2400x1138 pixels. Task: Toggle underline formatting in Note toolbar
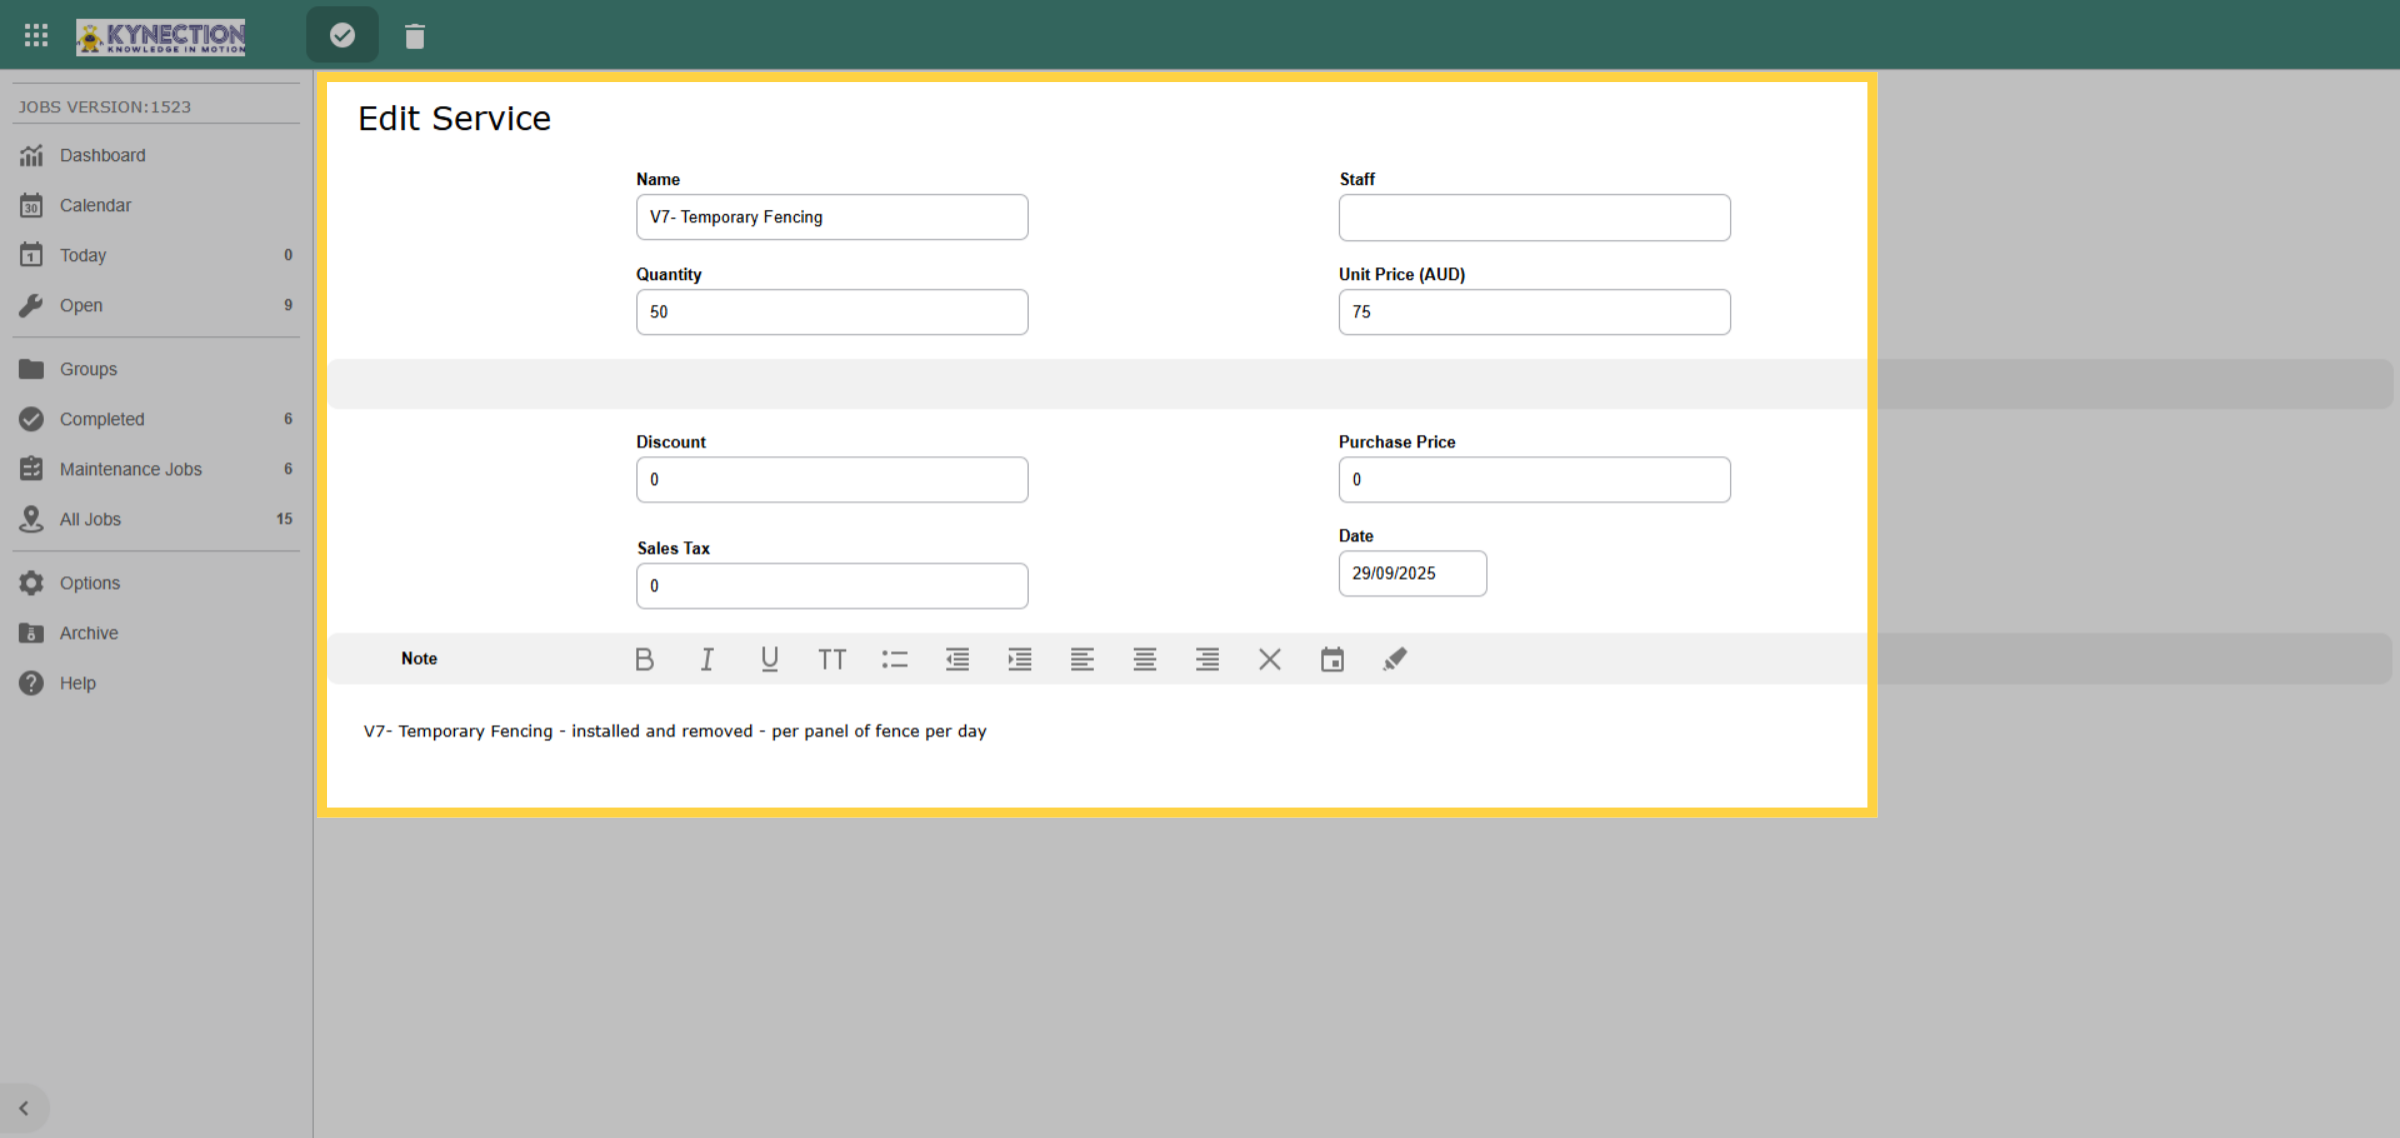point(769,659)
